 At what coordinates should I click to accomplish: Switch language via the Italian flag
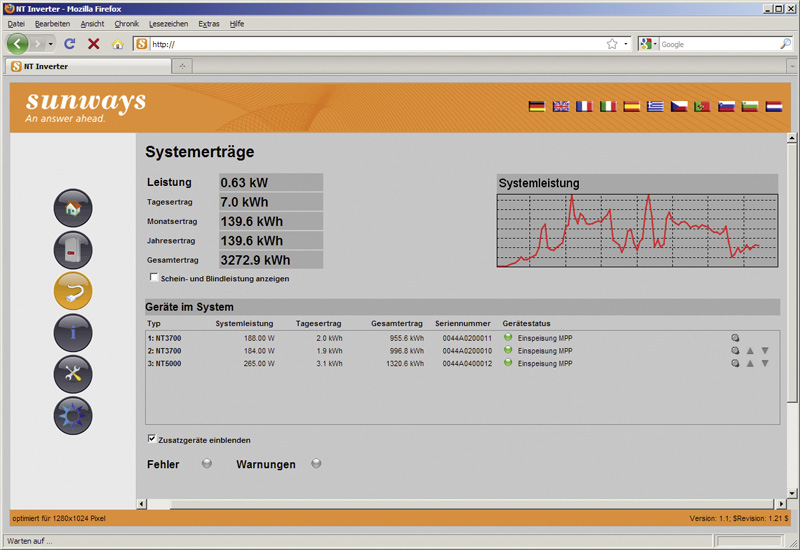coord(608,106)
